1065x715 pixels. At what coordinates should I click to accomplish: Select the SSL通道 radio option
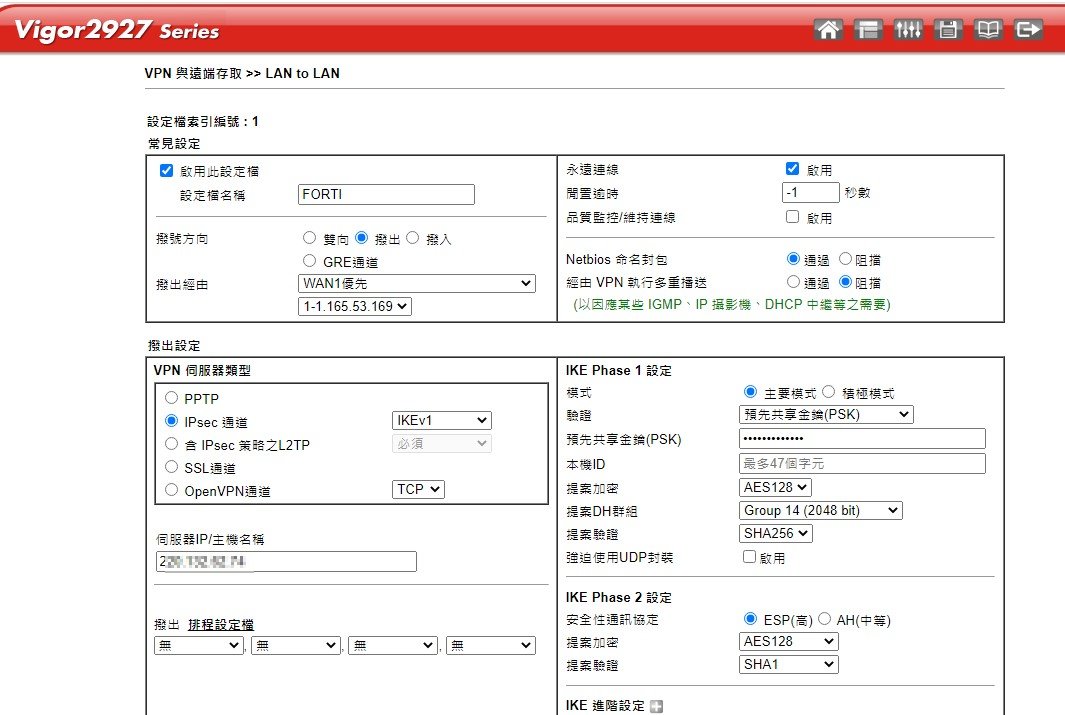(172, 468)
